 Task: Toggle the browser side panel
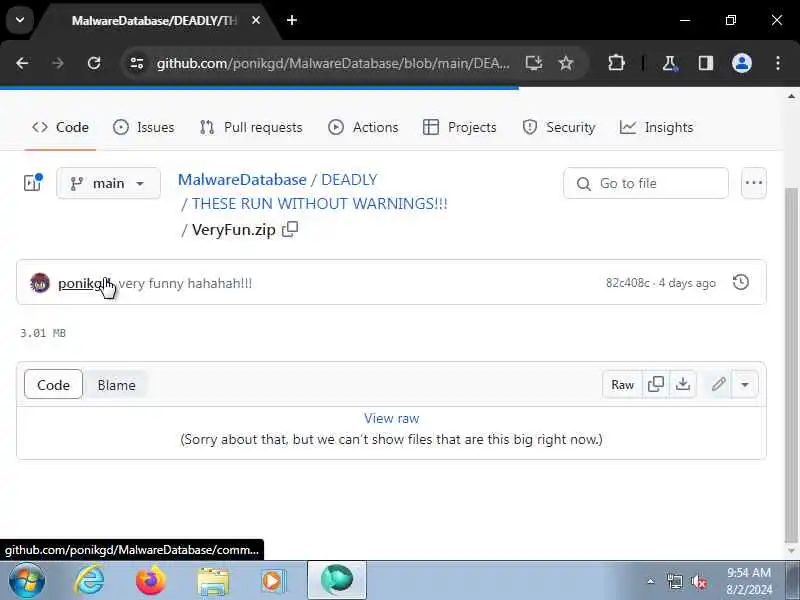coord(706,63)
